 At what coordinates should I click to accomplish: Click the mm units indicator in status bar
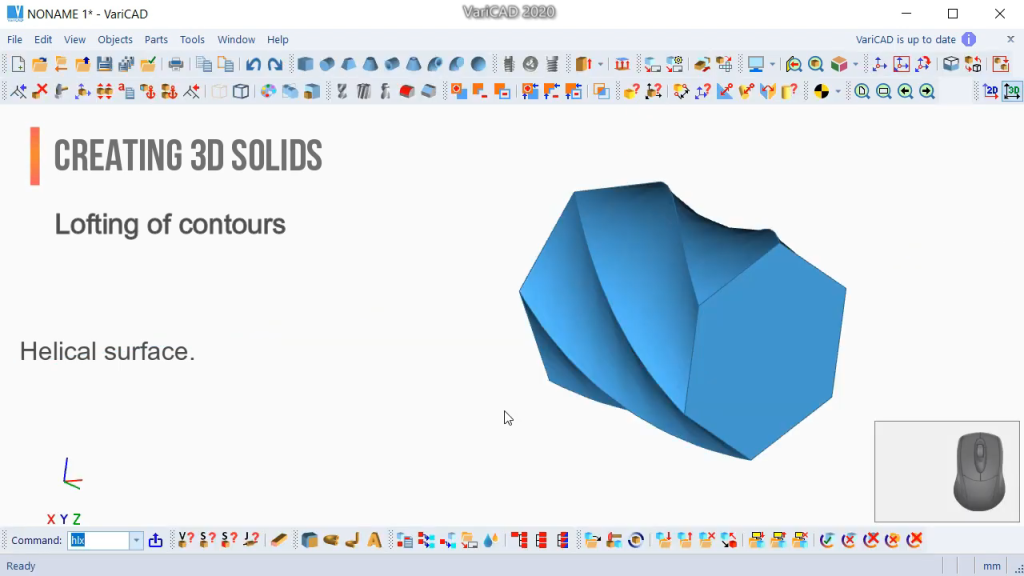[991, 566]
